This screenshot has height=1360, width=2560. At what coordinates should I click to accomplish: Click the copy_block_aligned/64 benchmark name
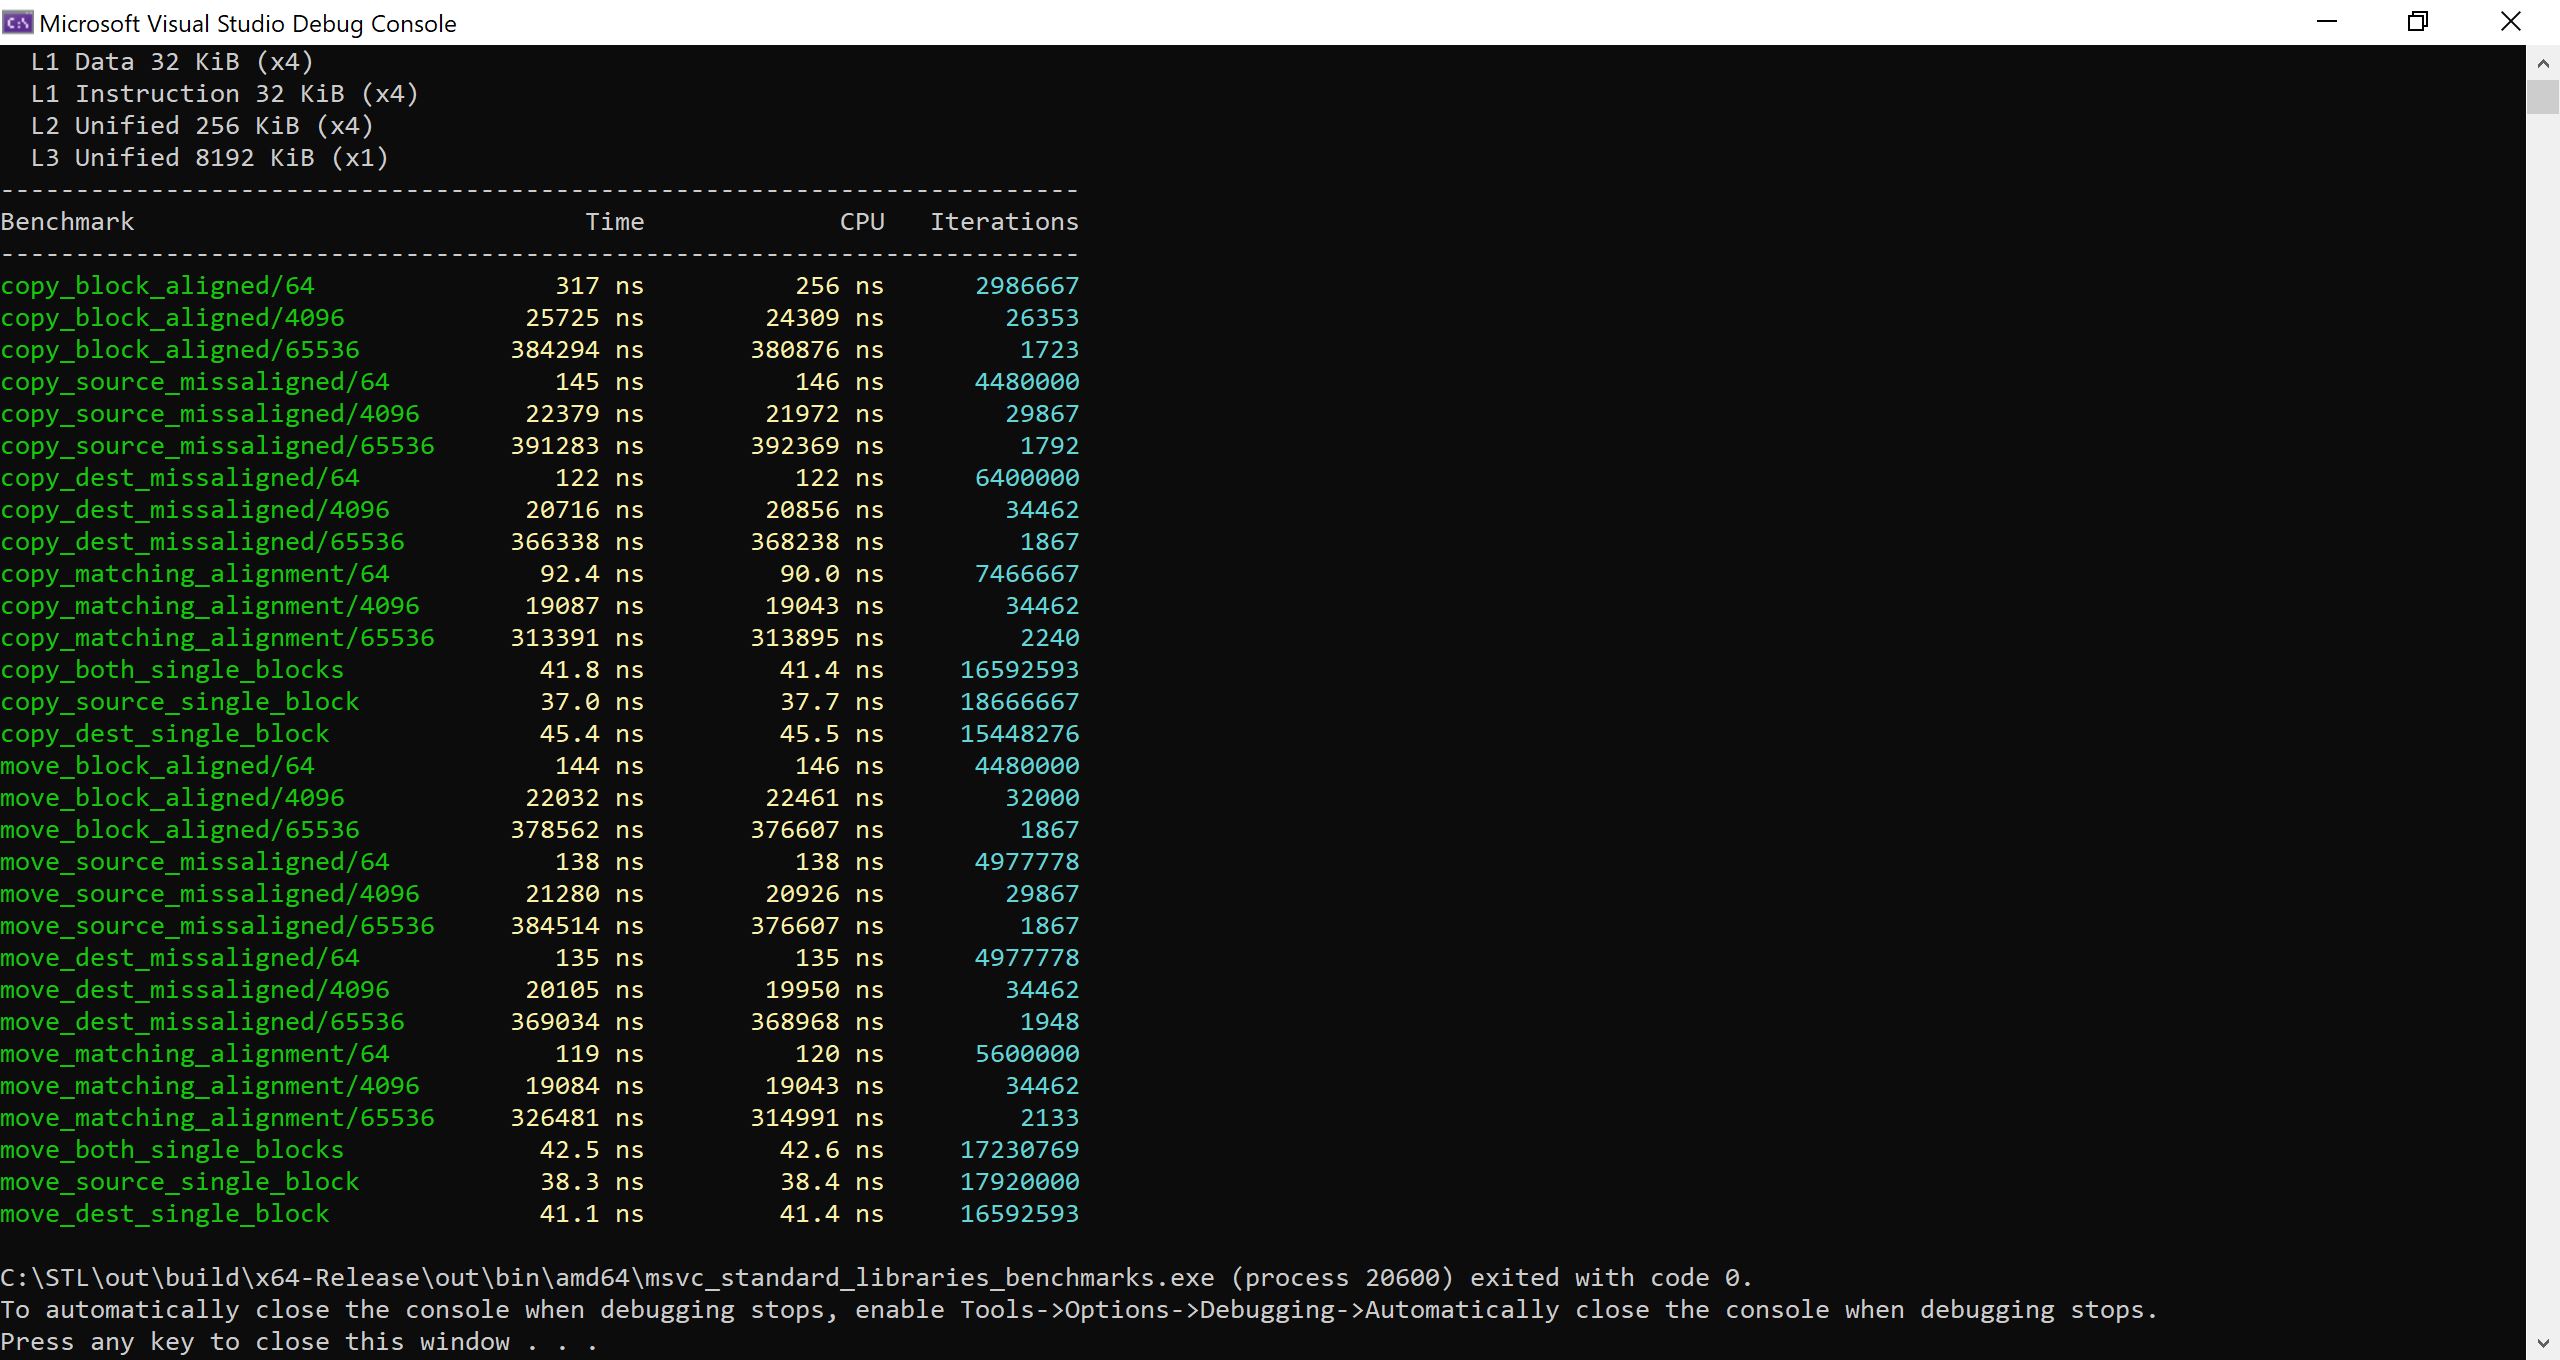point(157,286)
